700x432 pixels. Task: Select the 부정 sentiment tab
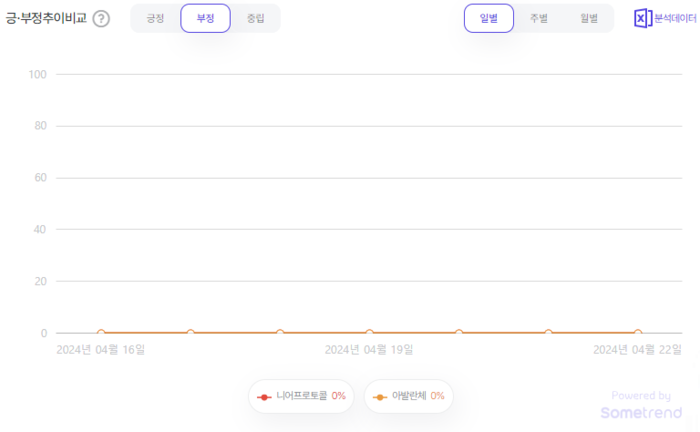click(205, 18)
